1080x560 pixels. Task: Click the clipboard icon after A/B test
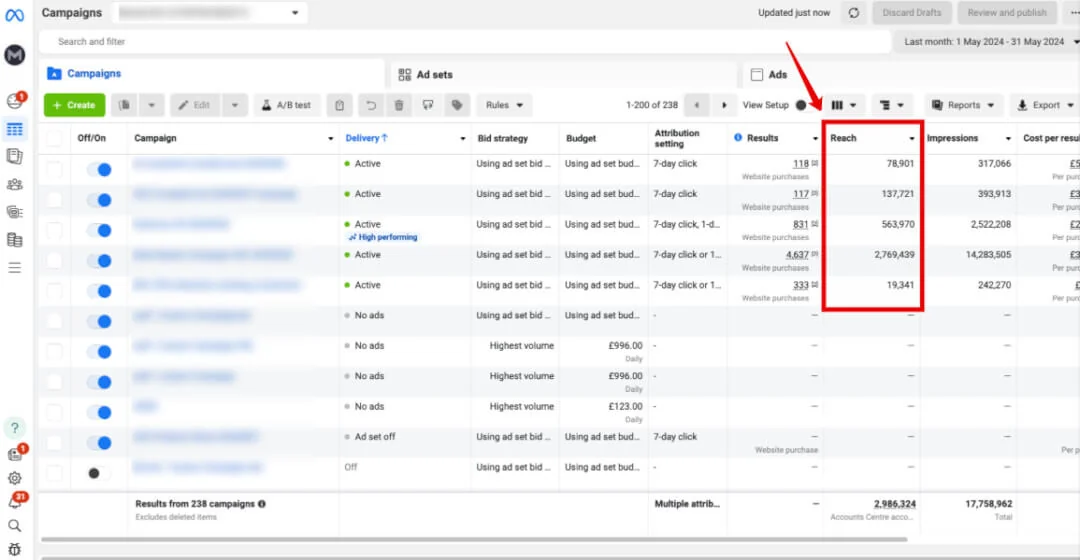pos(340,105)
